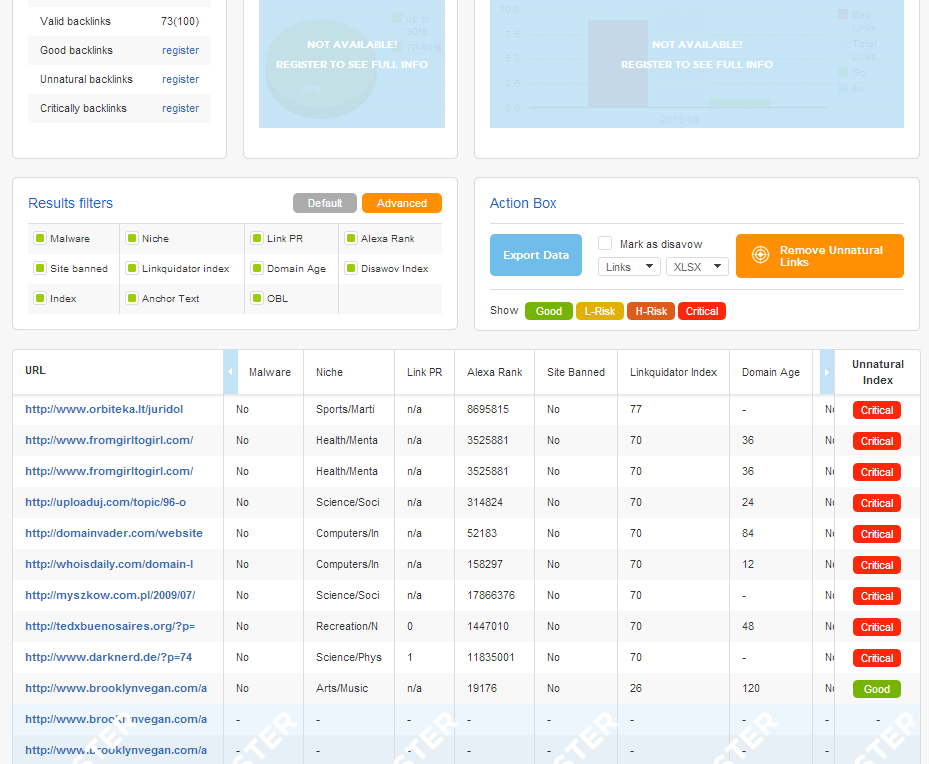The height and width of the screenshot is (764, 929).
Task: Click register link beside Good backlinks
Action: [x=180, y=50]
